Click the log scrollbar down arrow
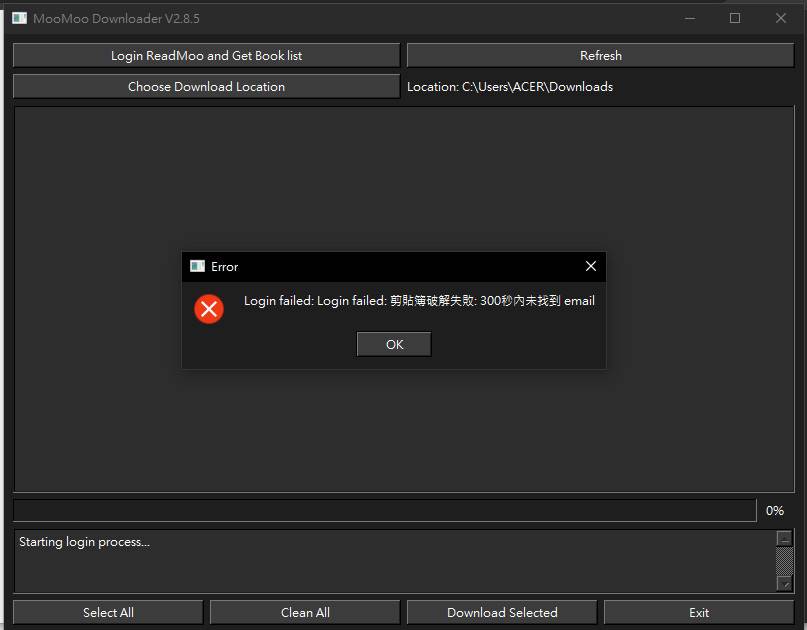 [x=784, y=584]
